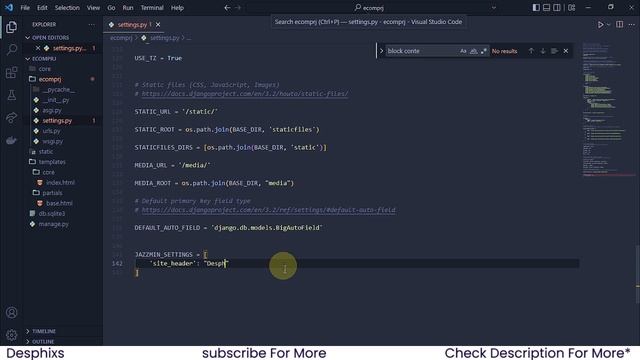Image resolution: width=640 pixels, height=360 pixels.
Task: Open urls.py in the explorer
Action: (x=51, y=131)
